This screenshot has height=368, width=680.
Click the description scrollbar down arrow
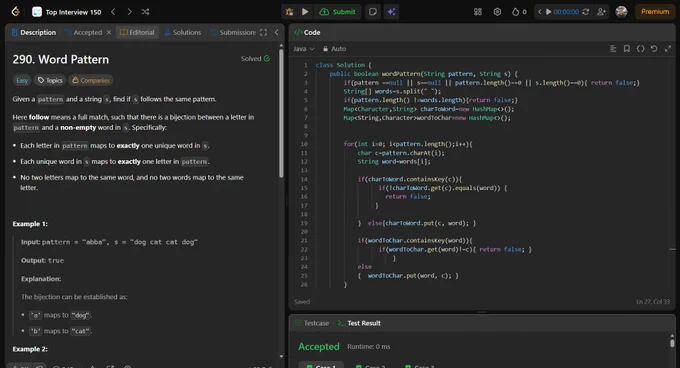click(x=281, y=356)
